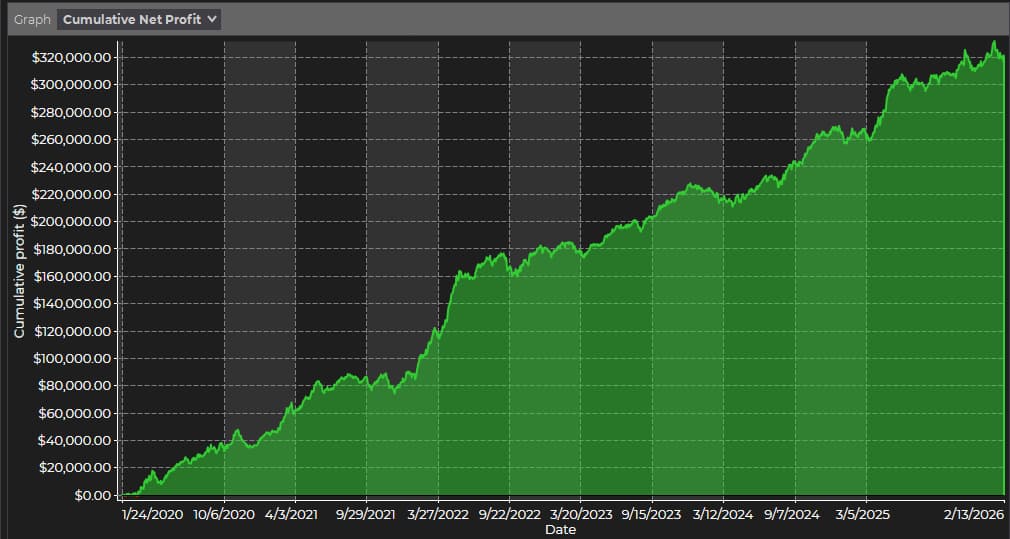Click the 10/6/2020 date label
Viewport: 1010px width, 539px height.
coord(224,514)
